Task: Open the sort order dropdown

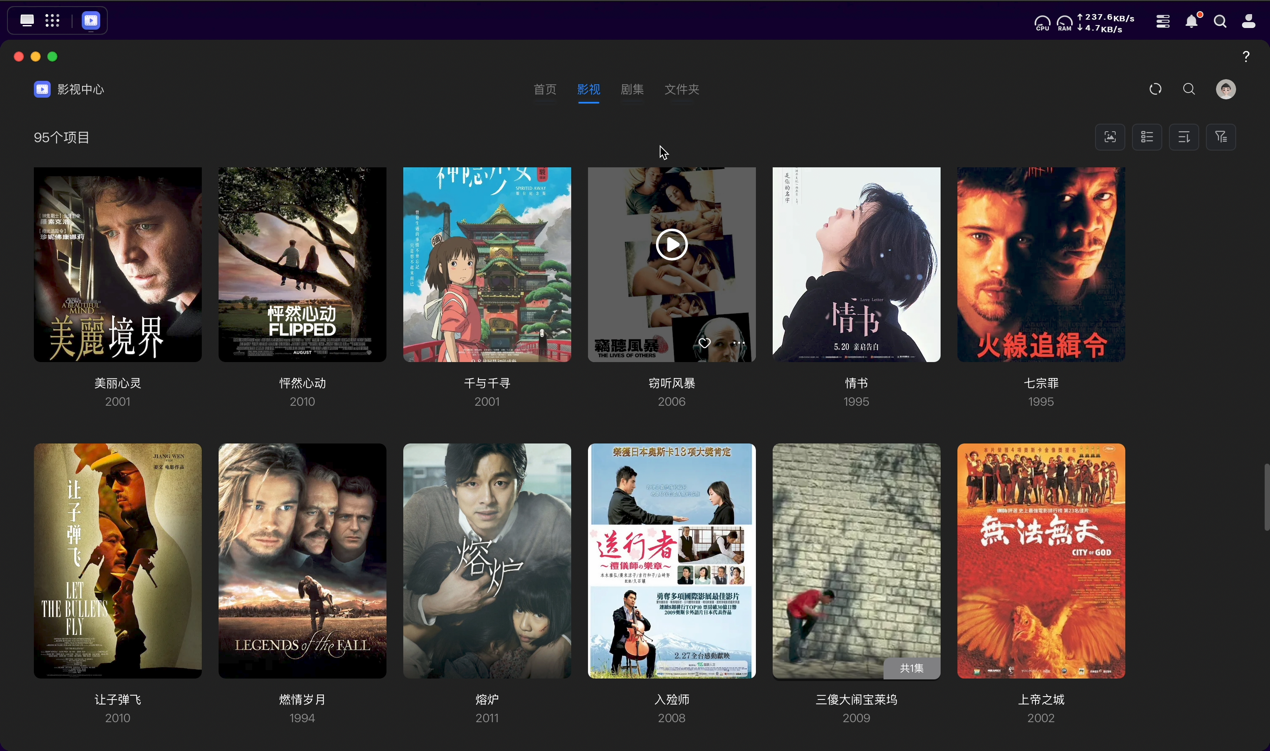Action: (1184, 137)
